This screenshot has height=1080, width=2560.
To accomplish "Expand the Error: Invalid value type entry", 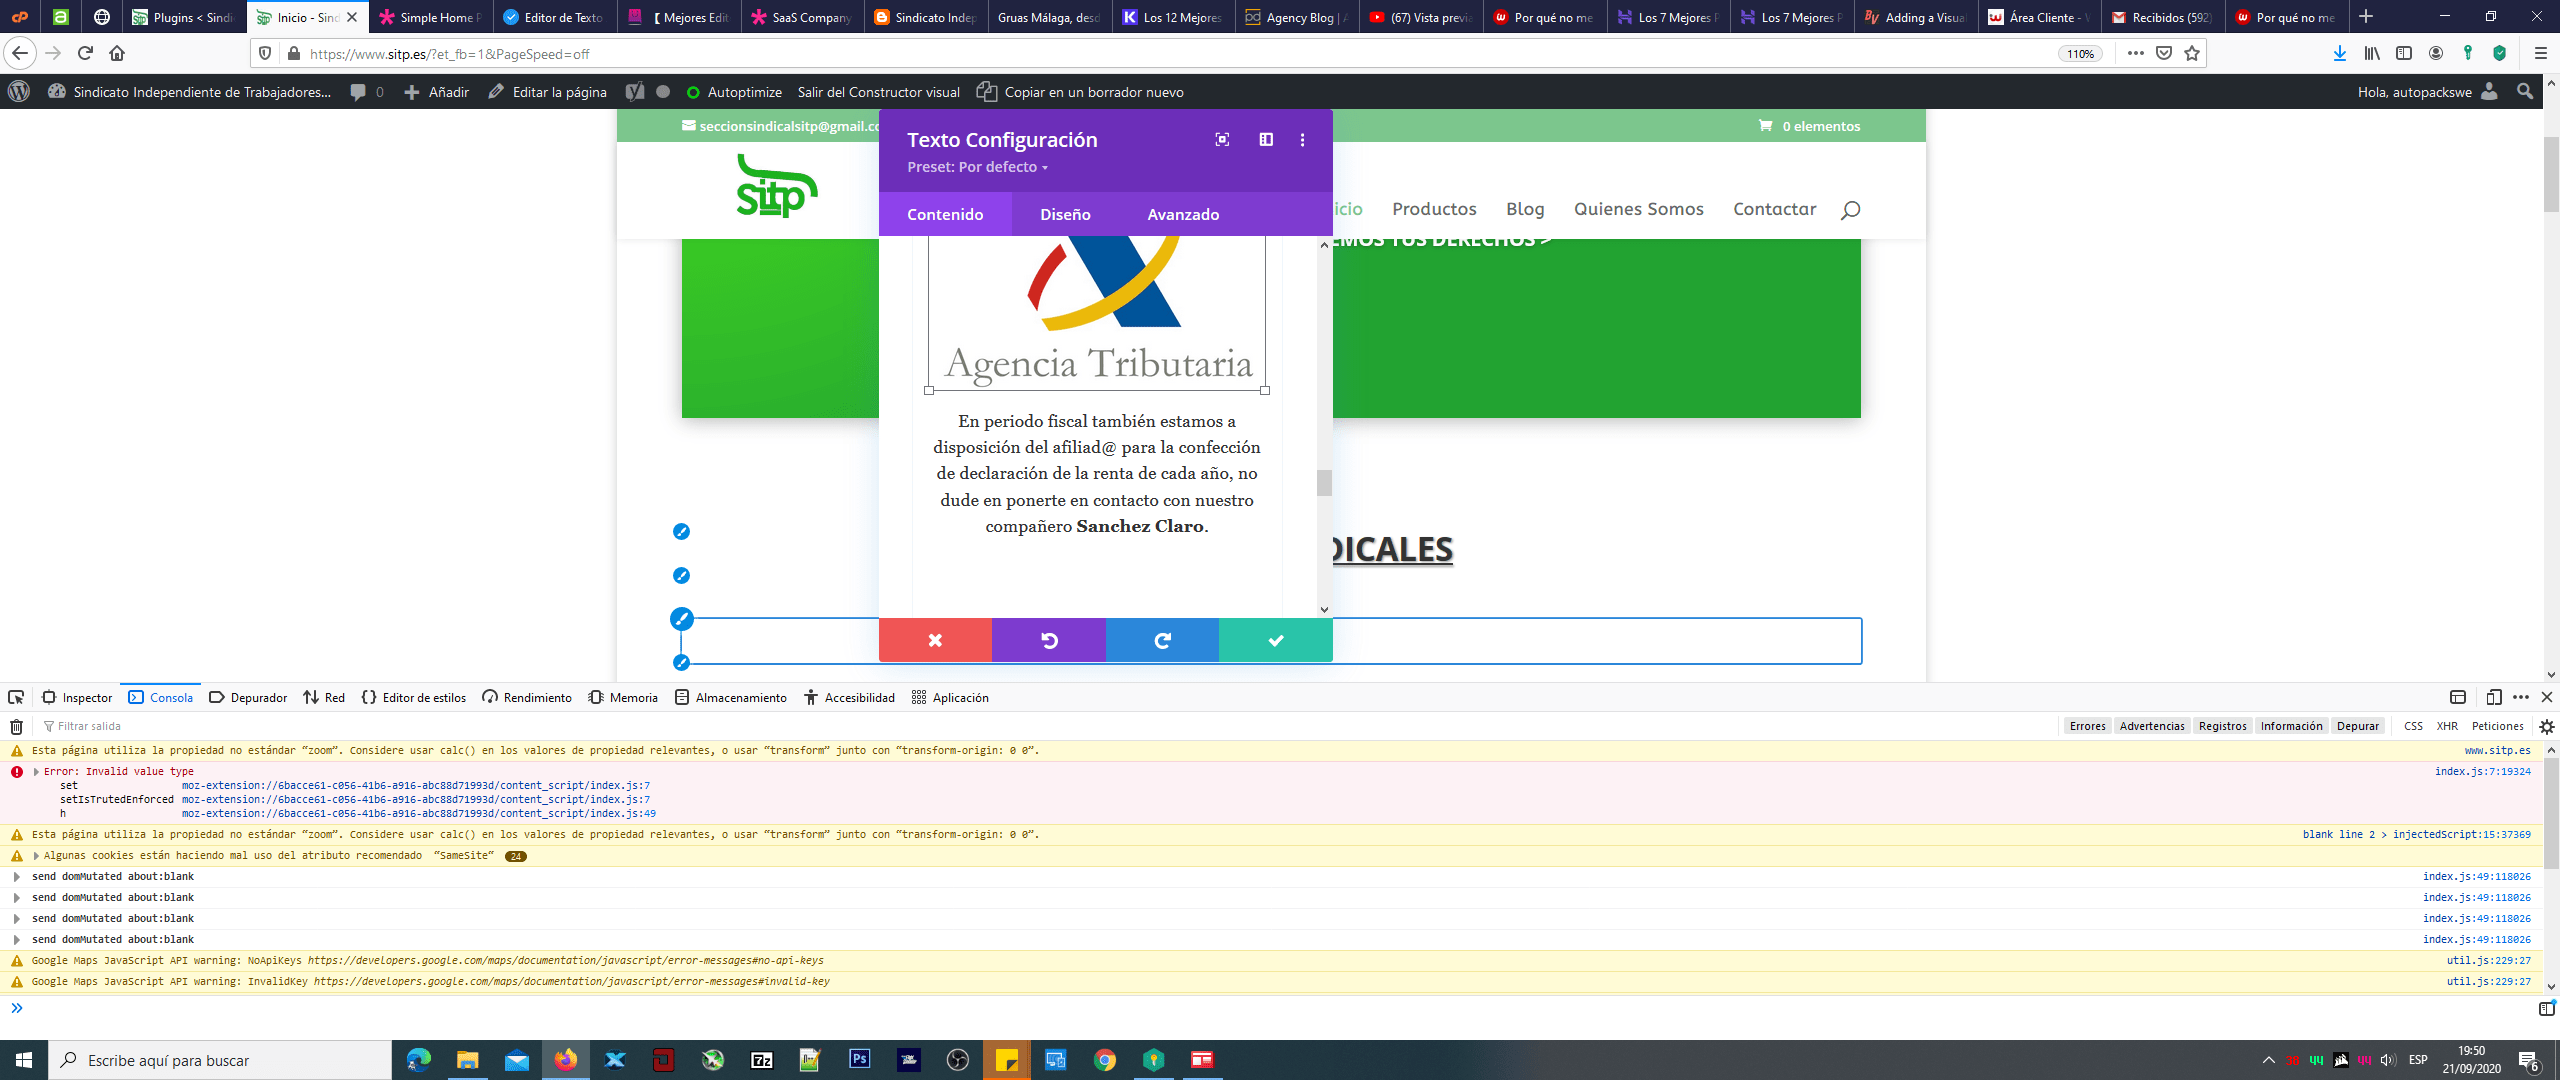I will point(36,771).
